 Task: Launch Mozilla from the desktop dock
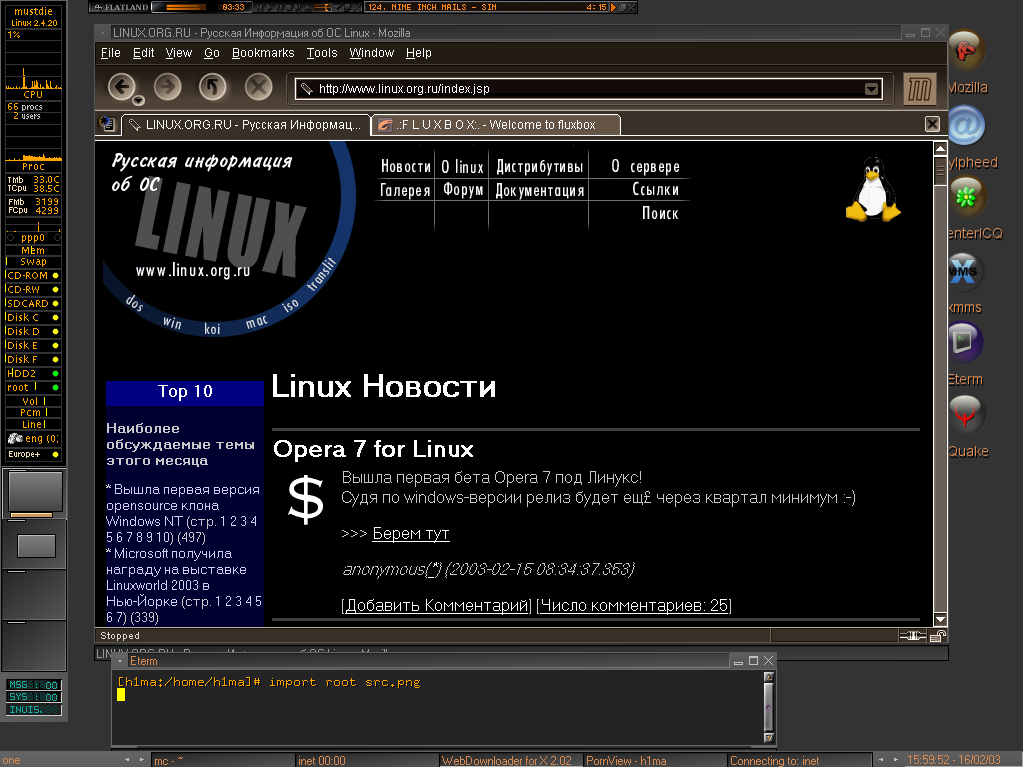pyautogui.click(x=966, y=51)
